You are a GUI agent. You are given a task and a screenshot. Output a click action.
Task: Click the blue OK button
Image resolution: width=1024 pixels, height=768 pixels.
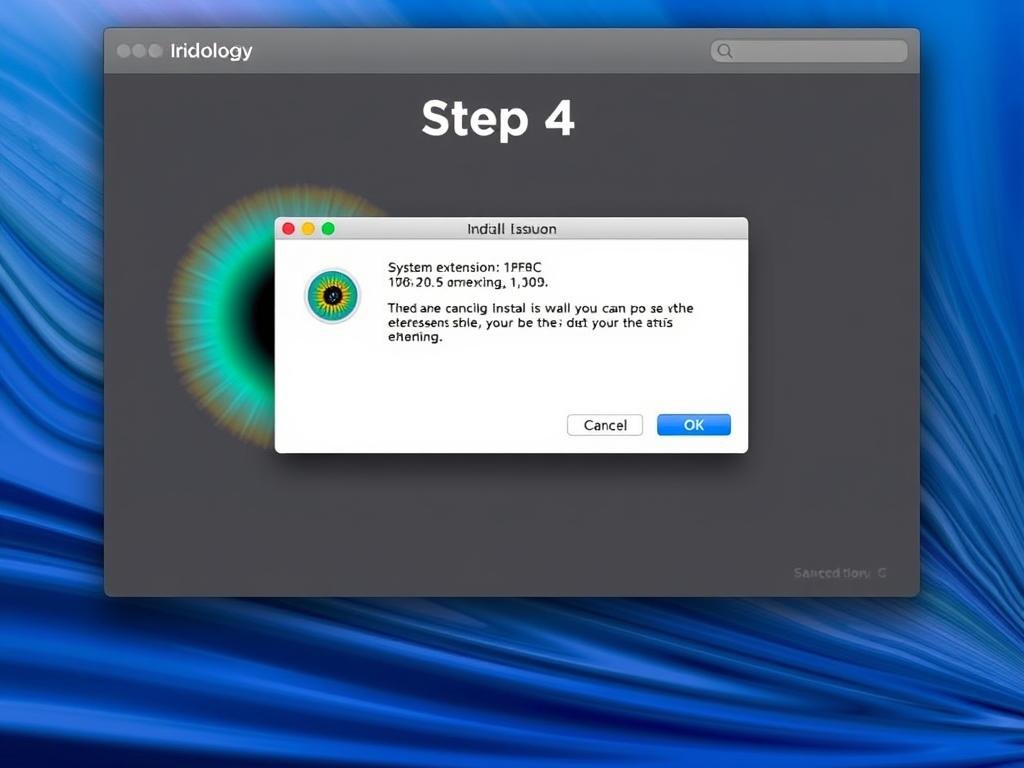pyautogui.click(x=693, y=425)
